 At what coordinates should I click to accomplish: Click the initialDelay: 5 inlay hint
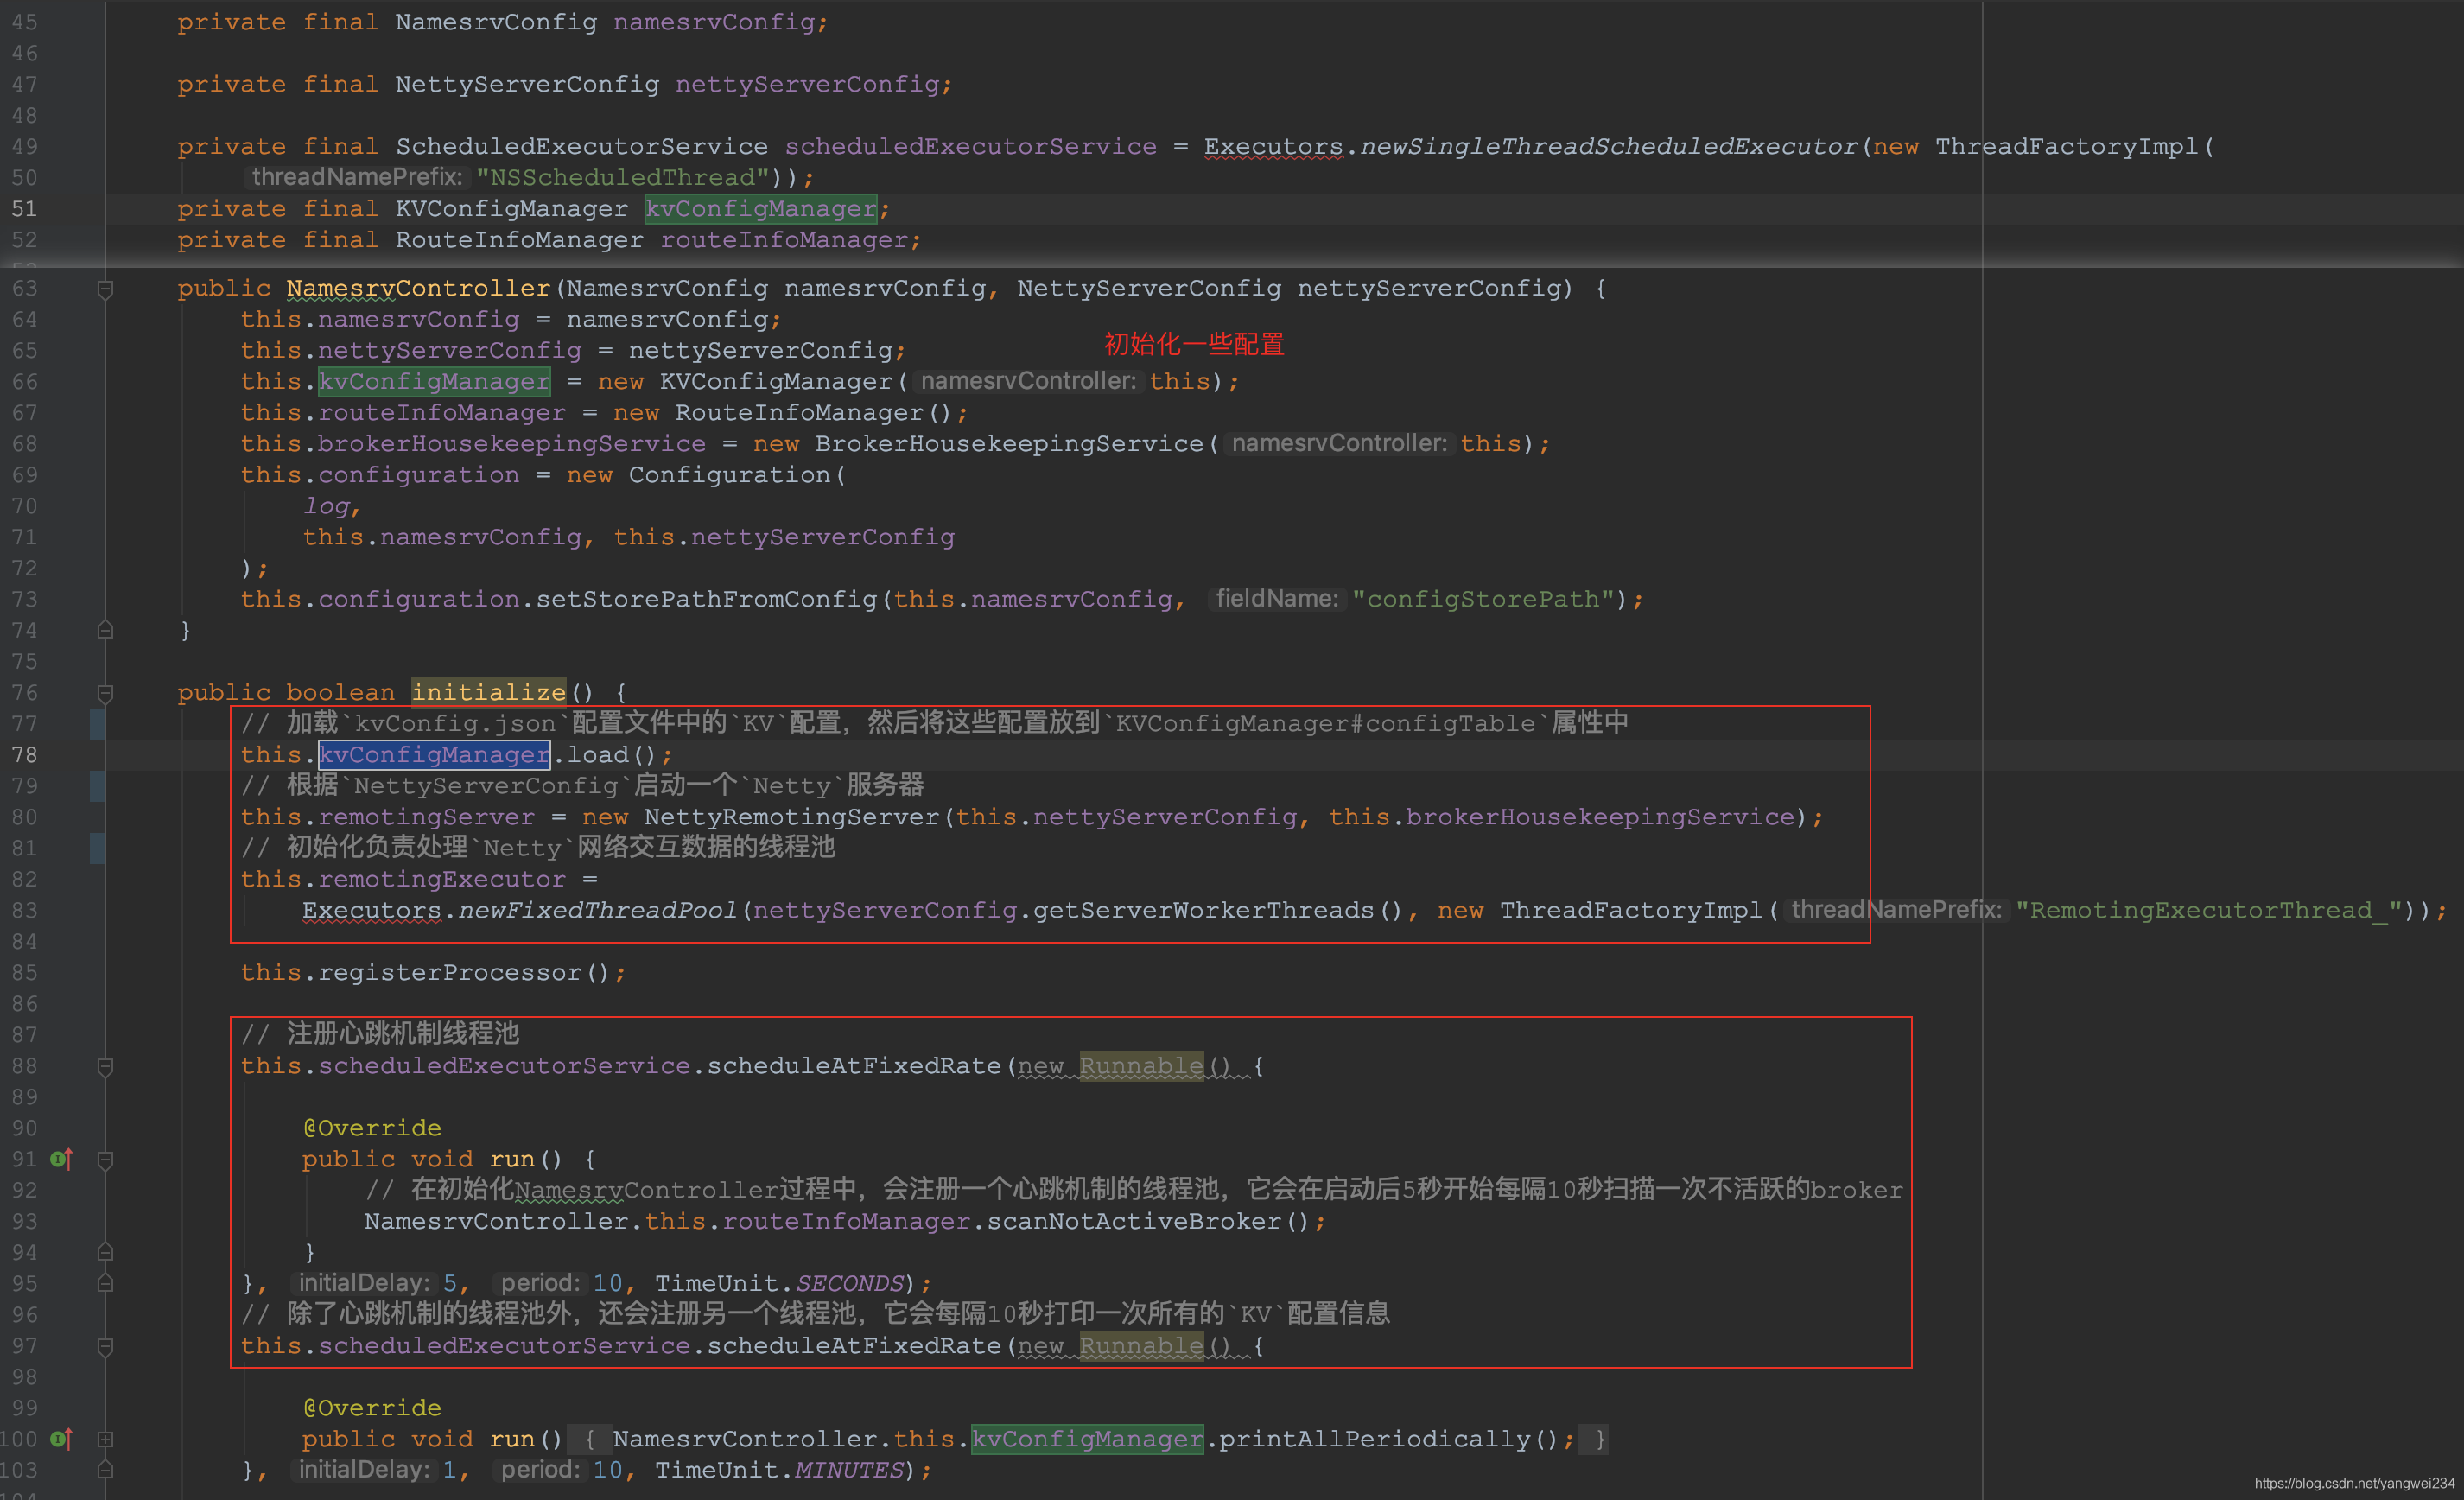click(364, 1284)
